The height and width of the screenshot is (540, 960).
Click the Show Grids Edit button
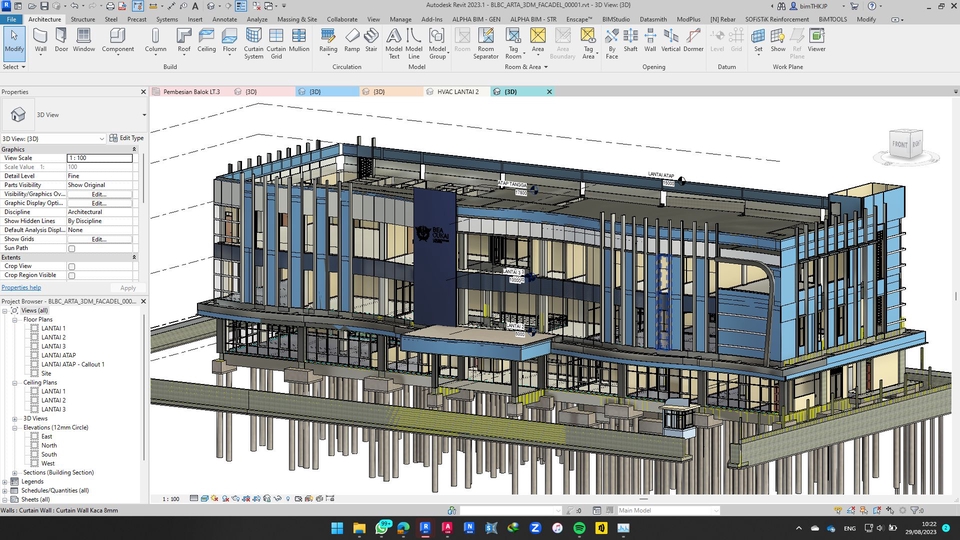point(99,239)
